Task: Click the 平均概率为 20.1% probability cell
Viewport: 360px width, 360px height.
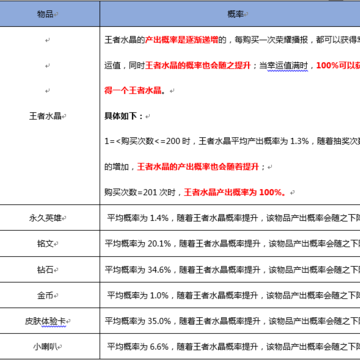Action: pos(230,243)
